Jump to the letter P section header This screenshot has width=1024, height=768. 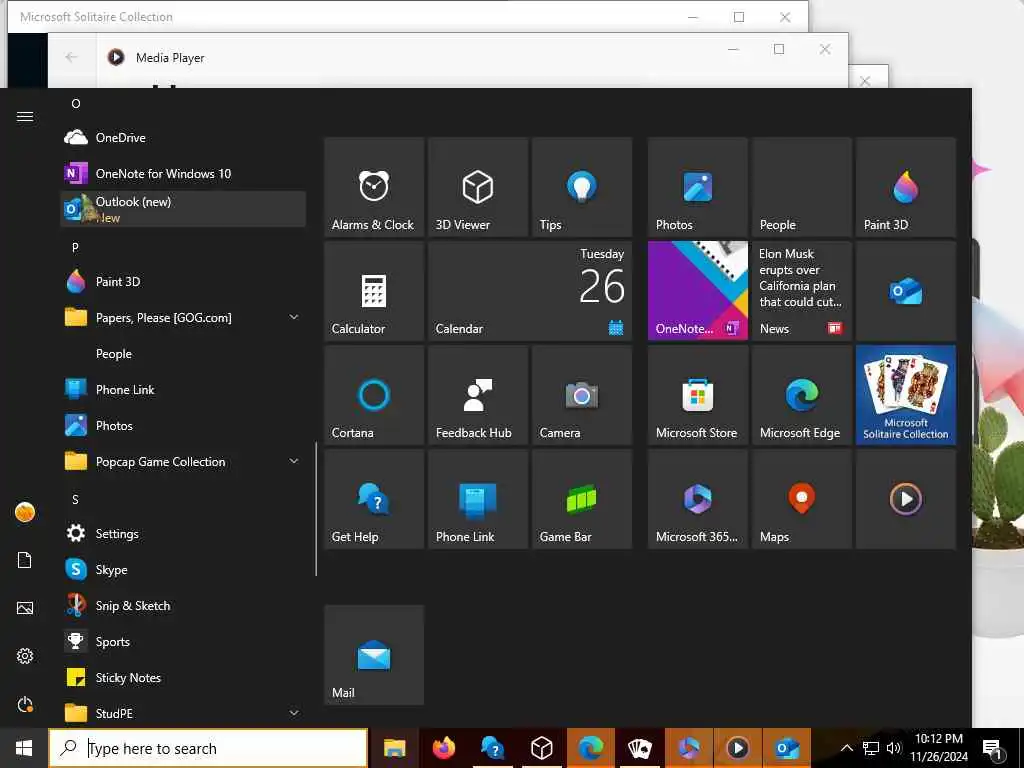point(75,248)
